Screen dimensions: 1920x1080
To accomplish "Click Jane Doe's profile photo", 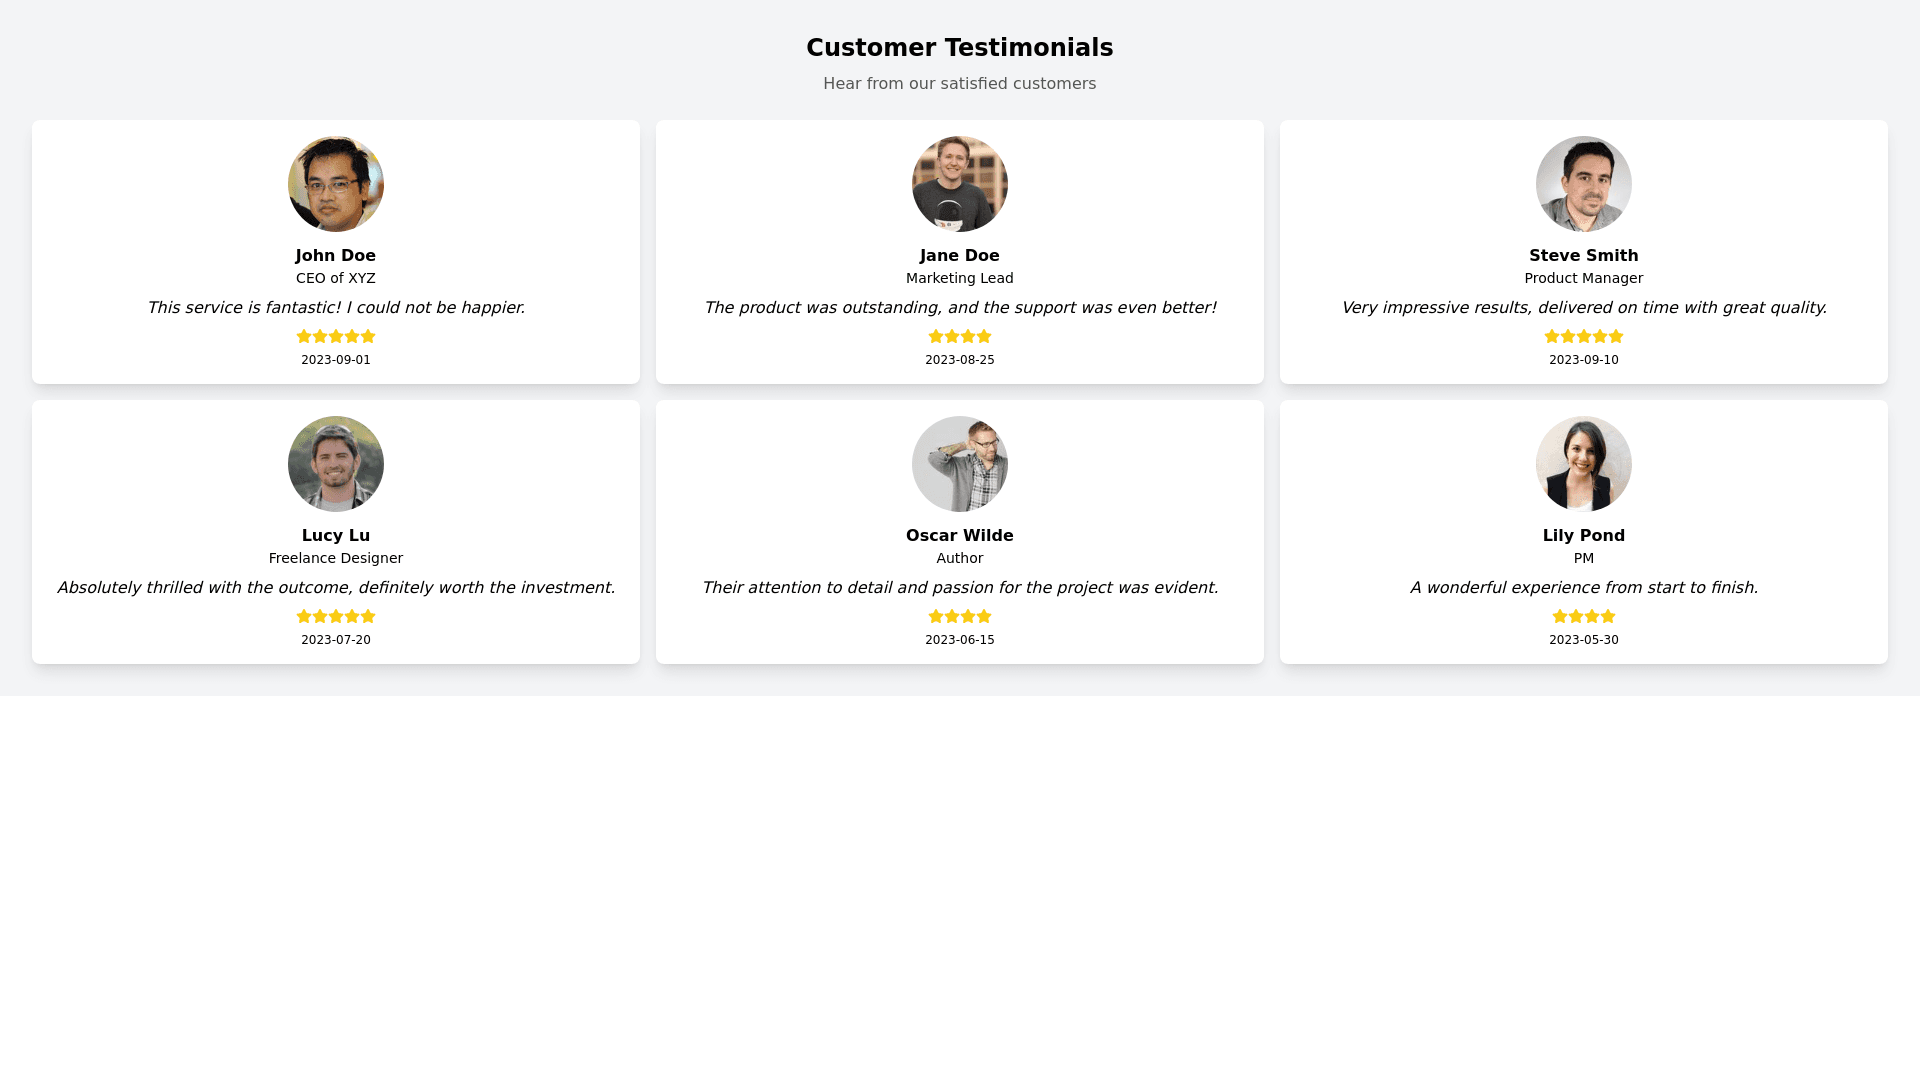I will coord(960,184).
